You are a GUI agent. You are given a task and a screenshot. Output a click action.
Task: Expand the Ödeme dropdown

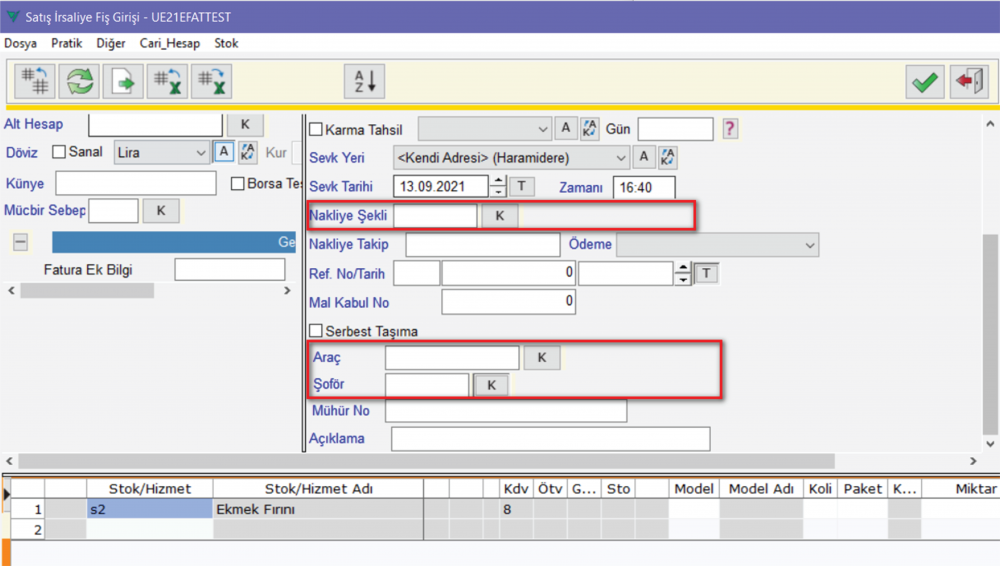point(809,245)
